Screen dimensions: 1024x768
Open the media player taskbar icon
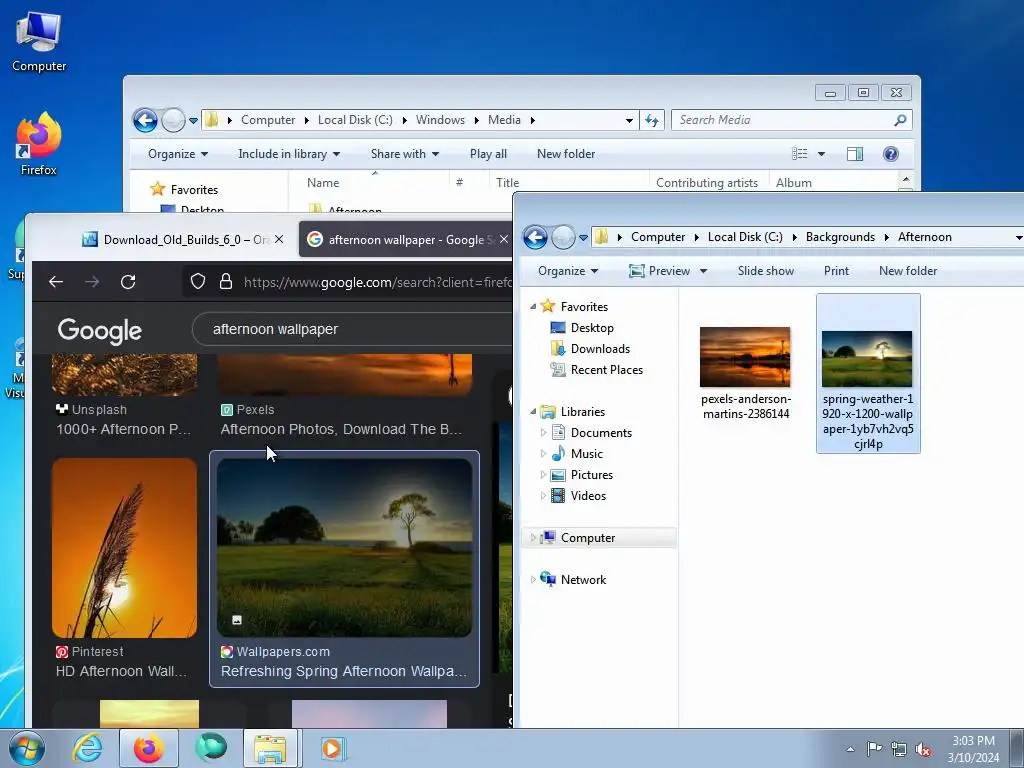pos(332,748)
